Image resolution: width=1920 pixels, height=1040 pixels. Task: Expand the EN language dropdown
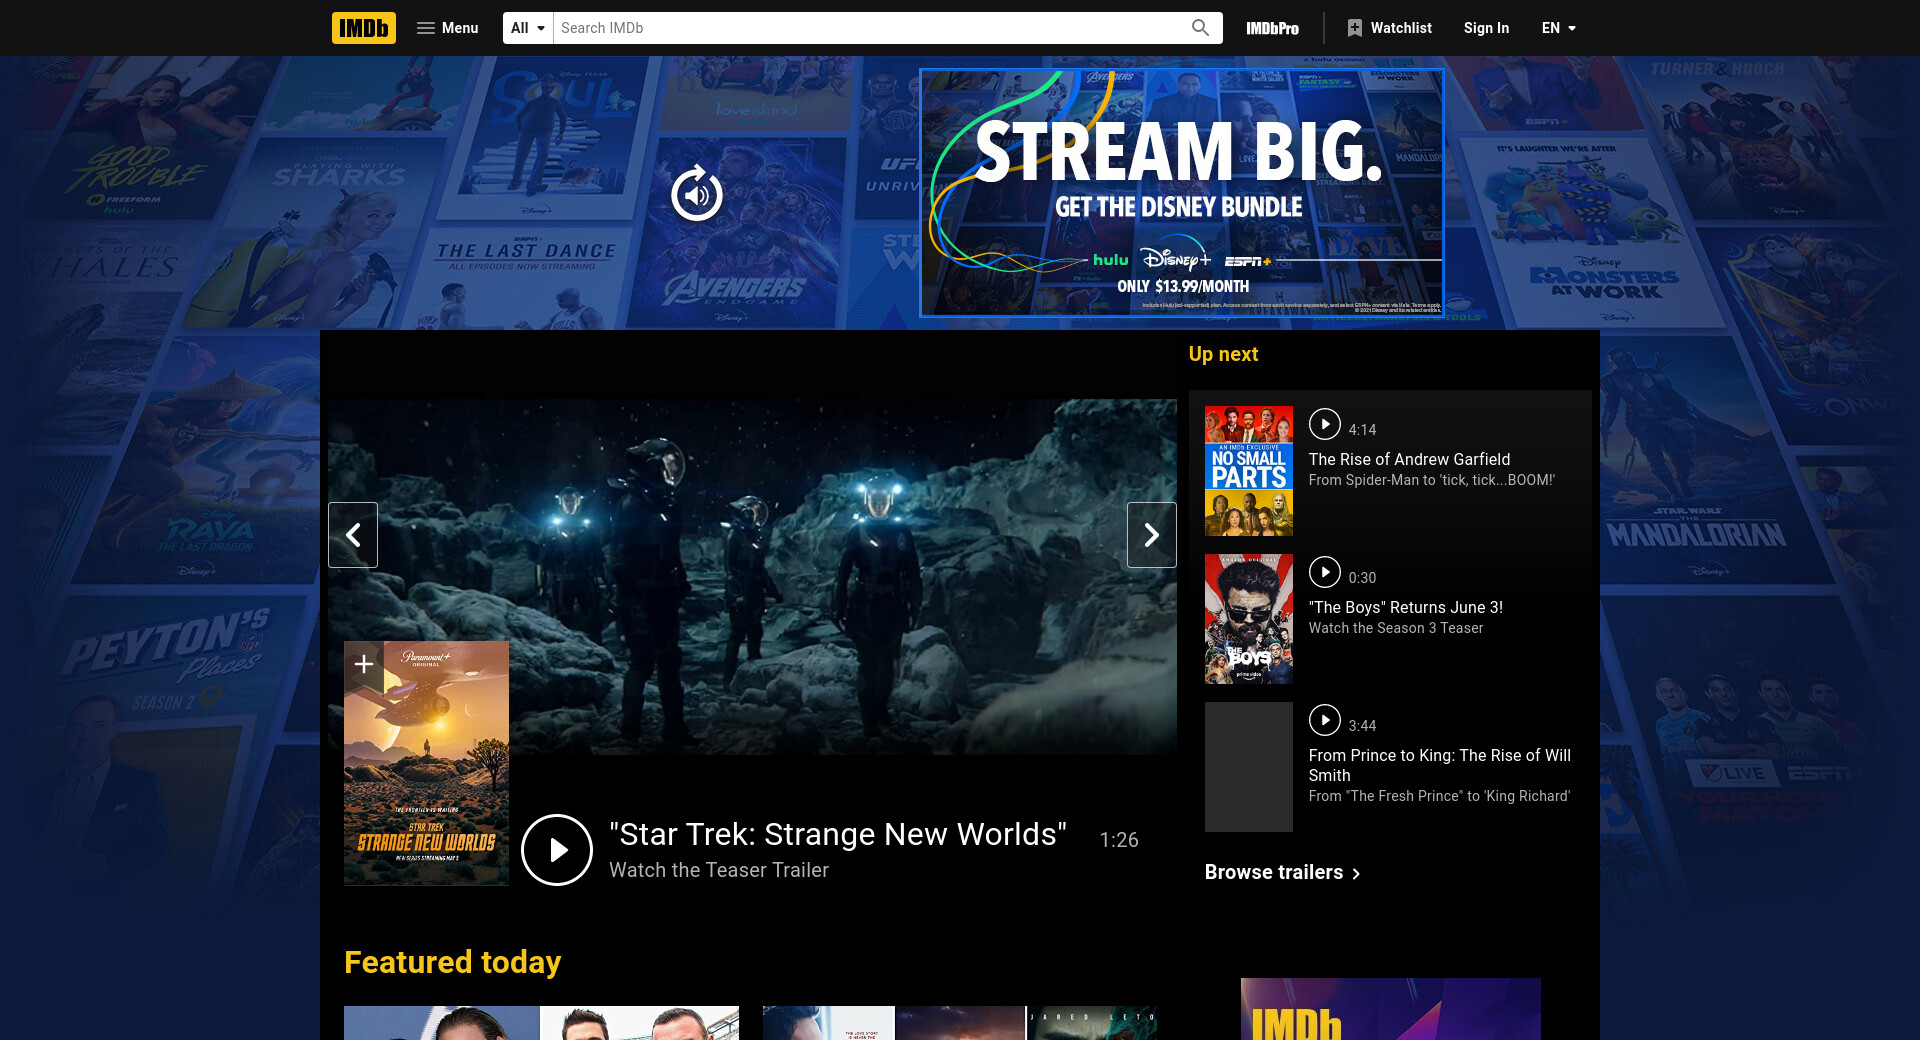tap(1558, 28)
